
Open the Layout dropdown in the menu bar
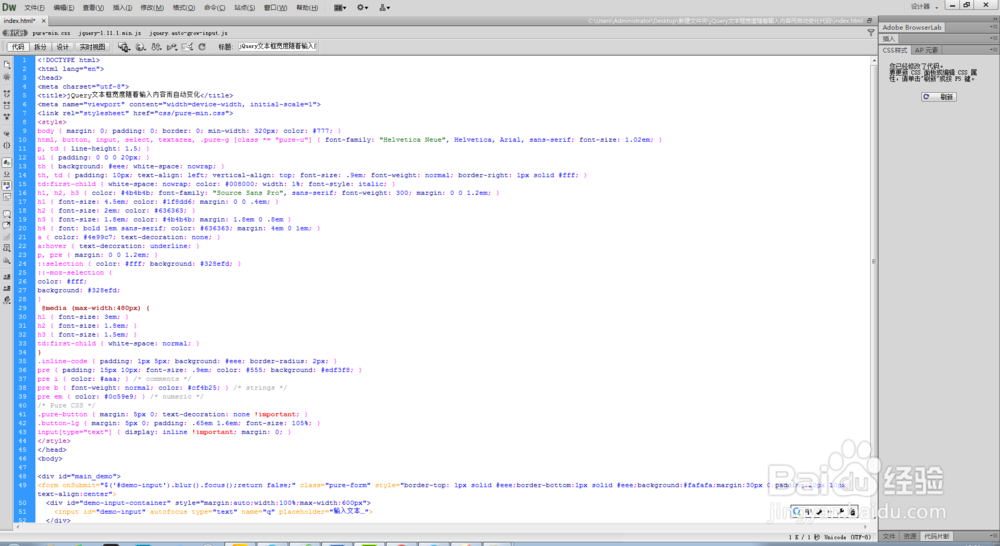[x=340, y=8]
